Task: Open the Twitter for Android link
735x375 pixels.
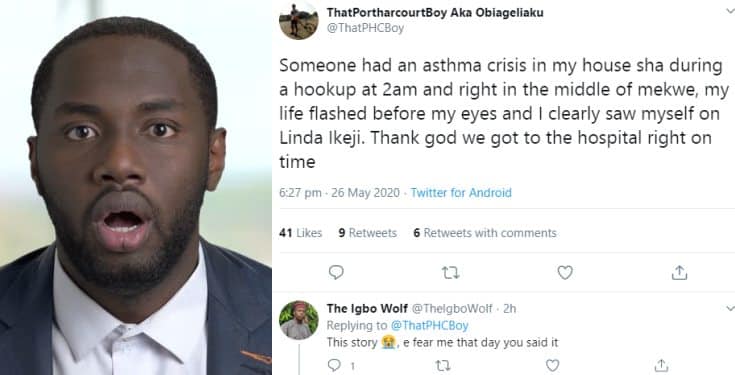Action: click(x=461, y=193)
